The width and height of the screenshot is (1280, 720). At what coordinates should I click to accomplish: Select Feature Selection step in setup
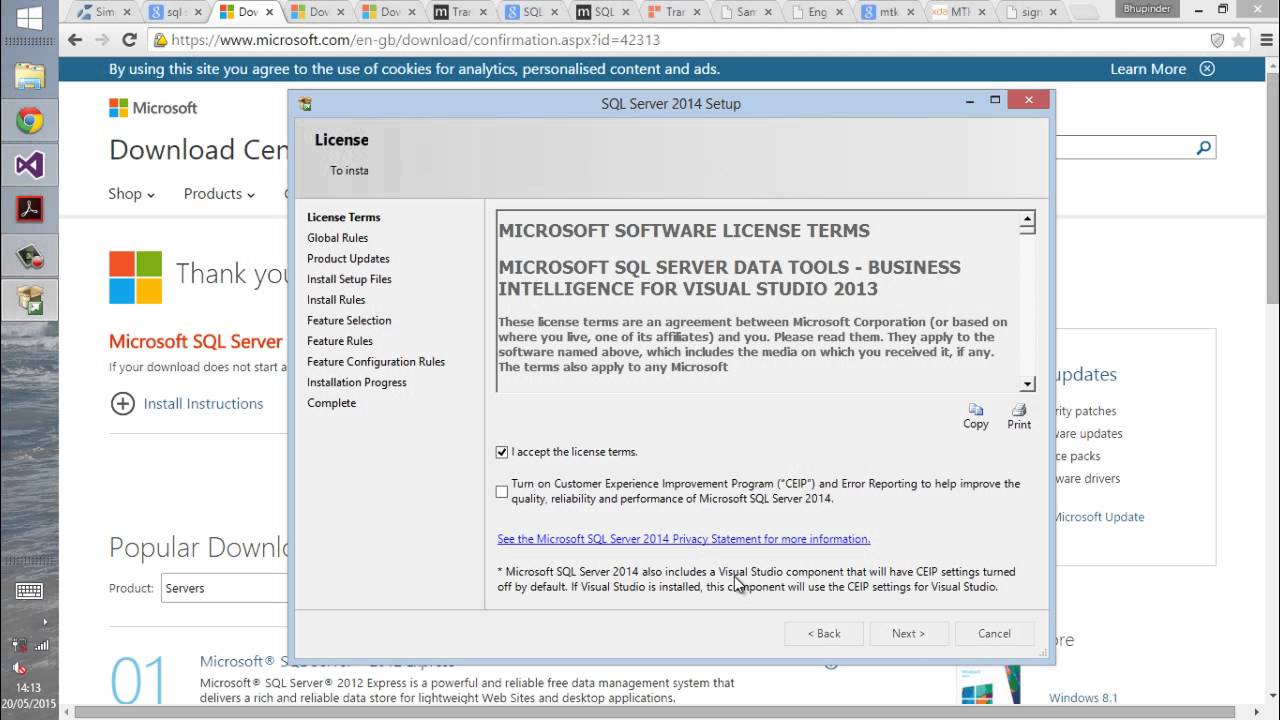(x=349, y=320)
